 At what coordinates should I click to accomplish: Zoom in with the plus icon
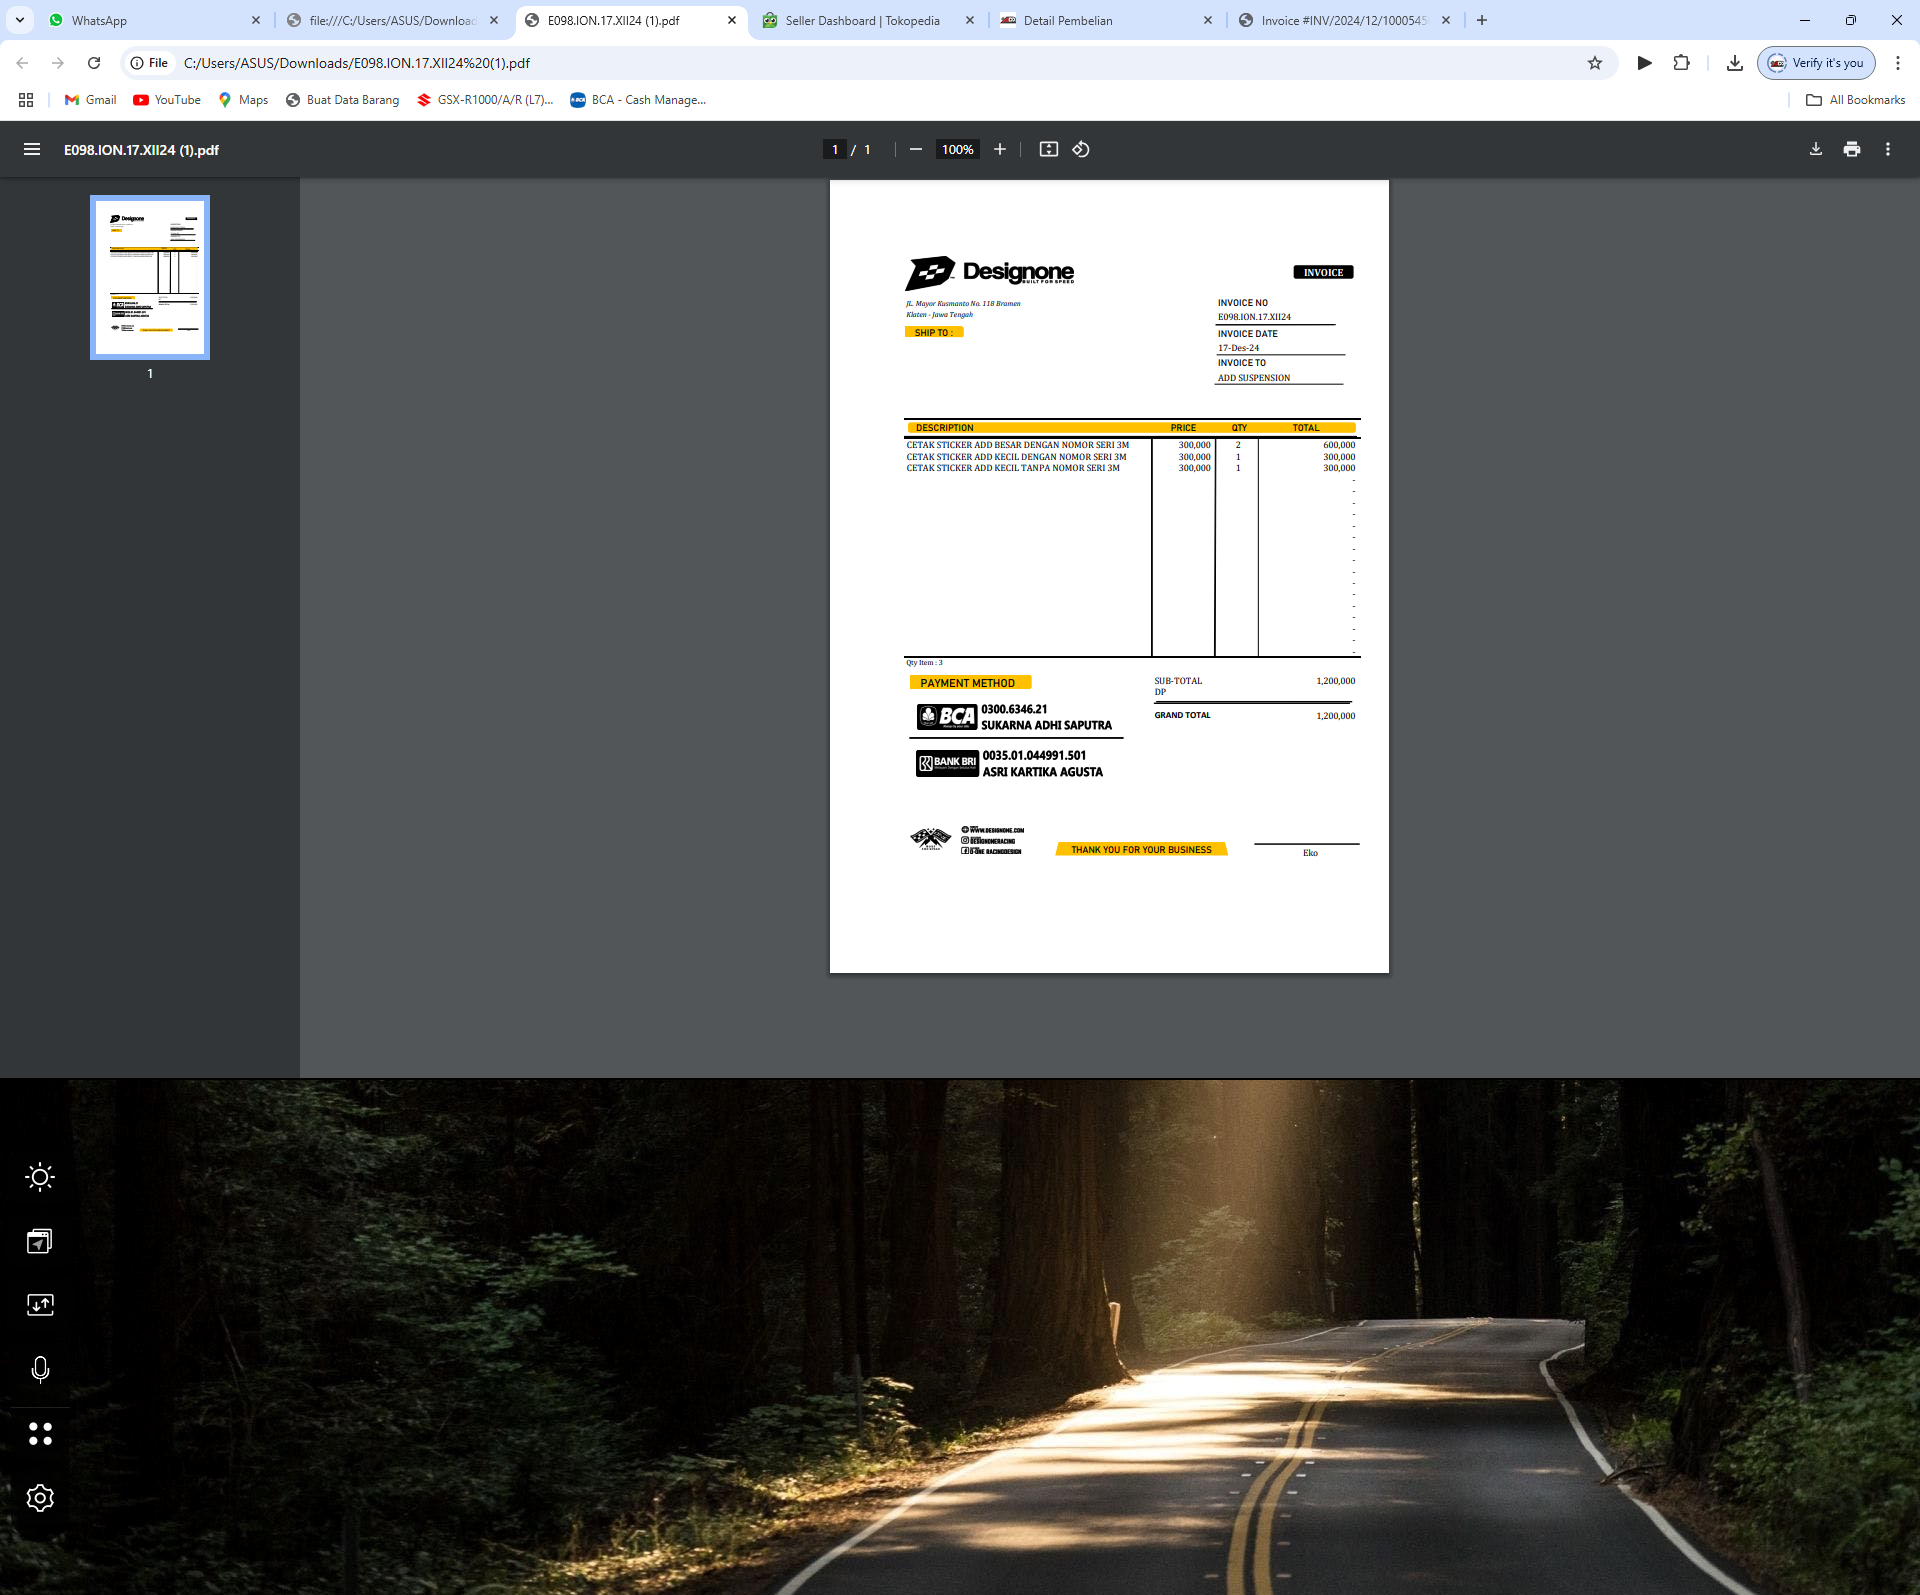999,149
